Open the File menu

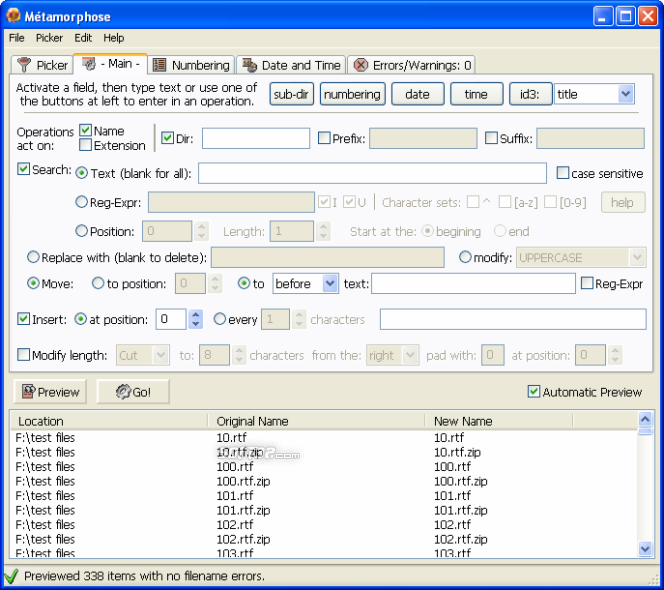pyautogui.click(x=17, y=38)
